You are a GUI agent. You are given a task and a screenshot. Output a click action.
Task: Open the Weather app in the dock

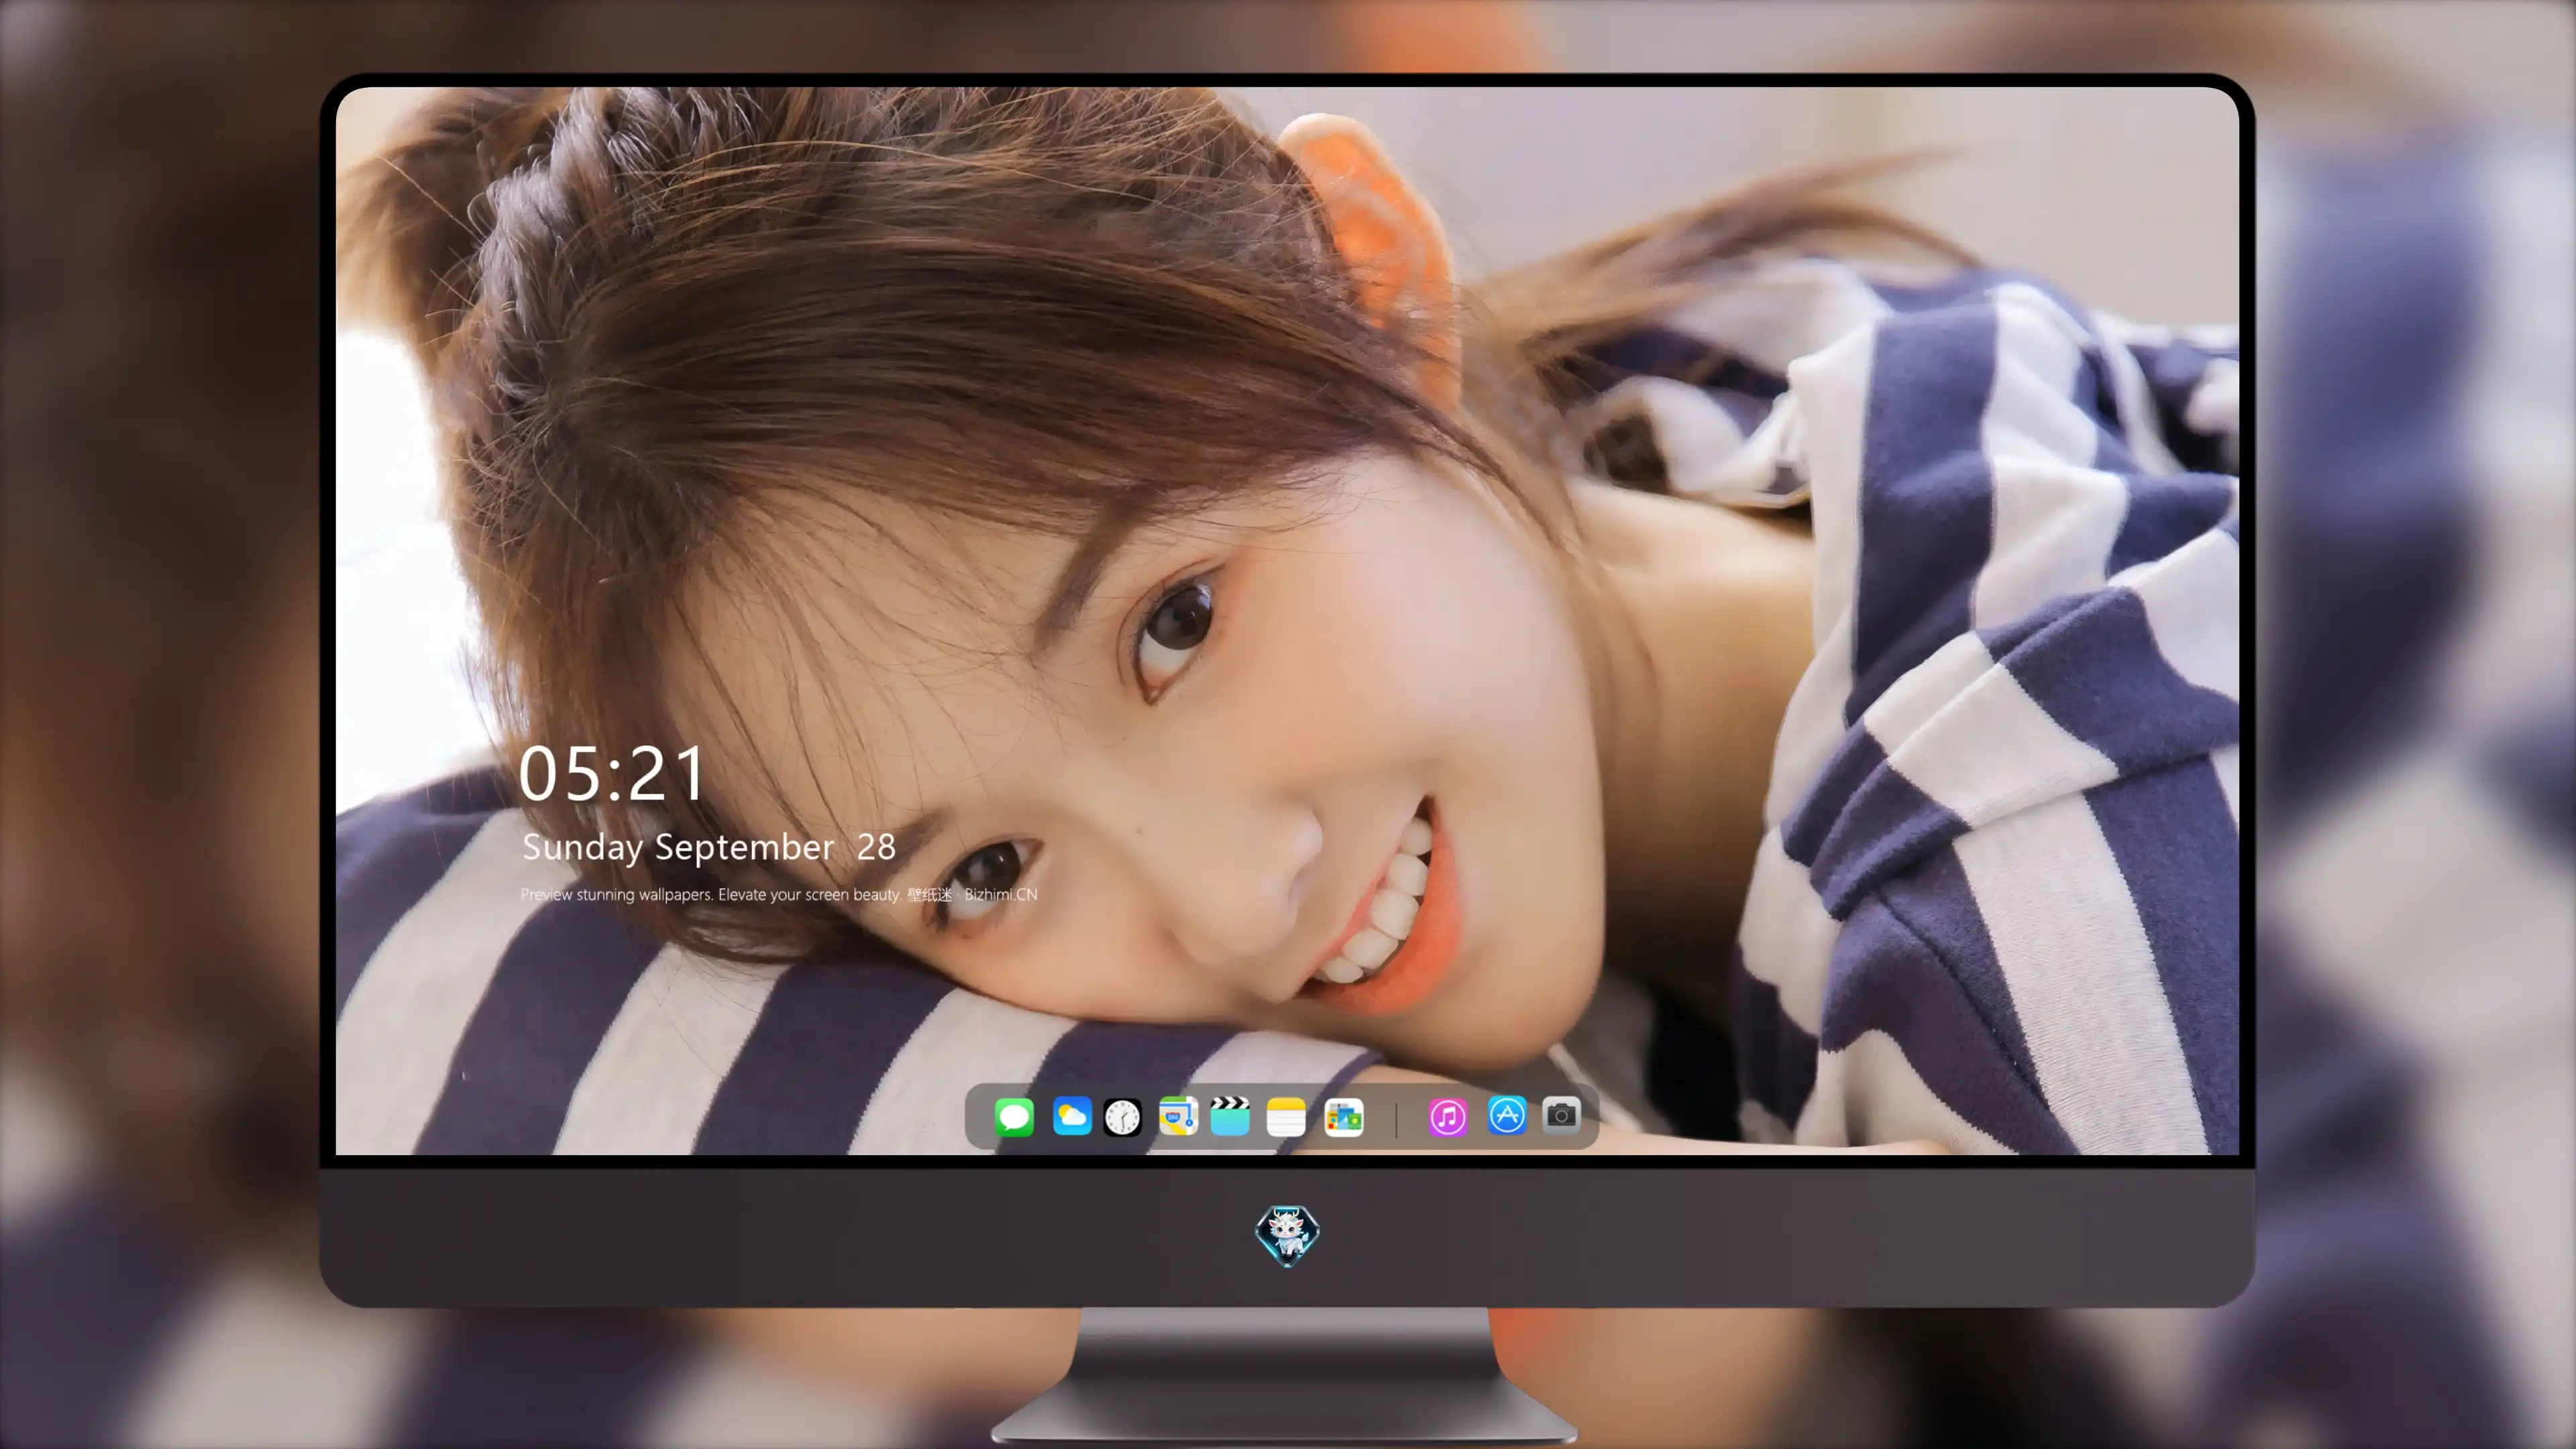[x=1072, y=1116]
